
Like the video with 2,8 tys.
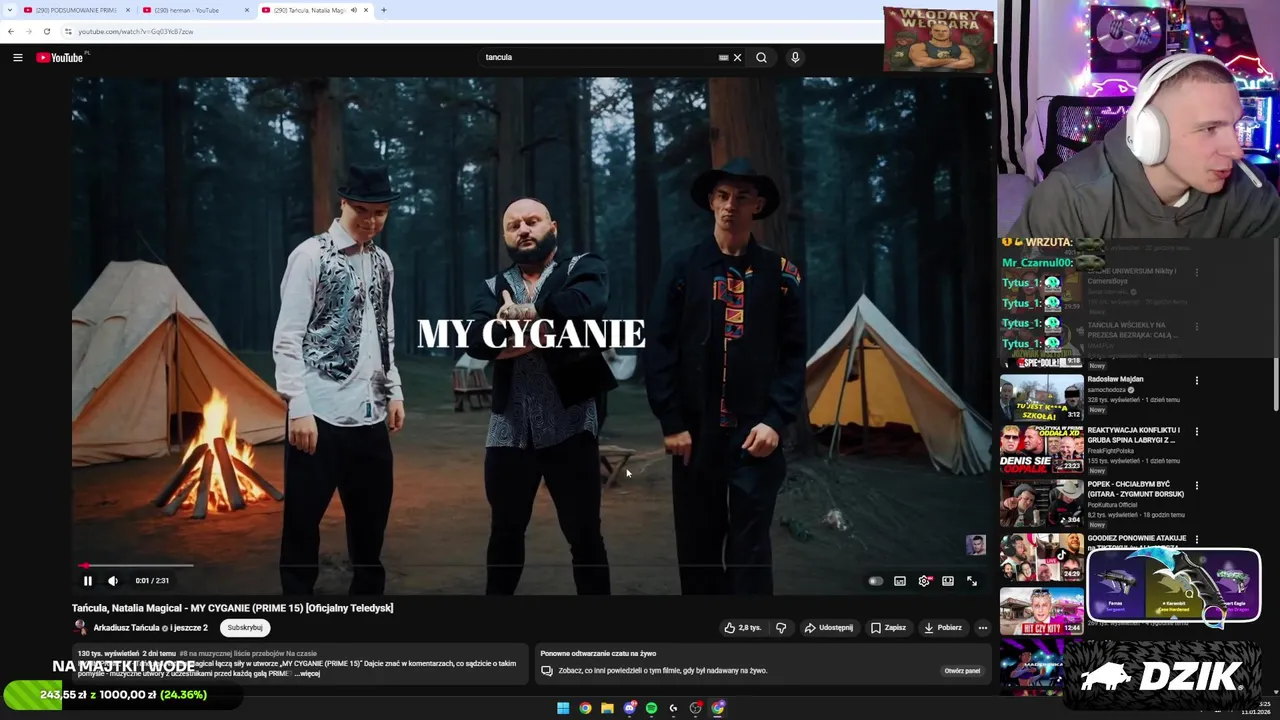(743, 628)
